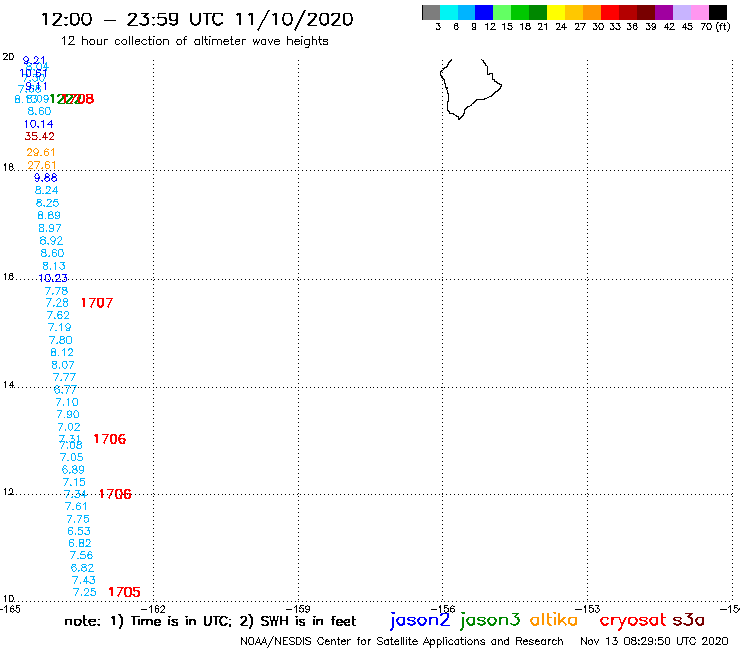Click the 35.42 wave height reading
The width and height of the screenshot is (740, 650).
(40, 136)
